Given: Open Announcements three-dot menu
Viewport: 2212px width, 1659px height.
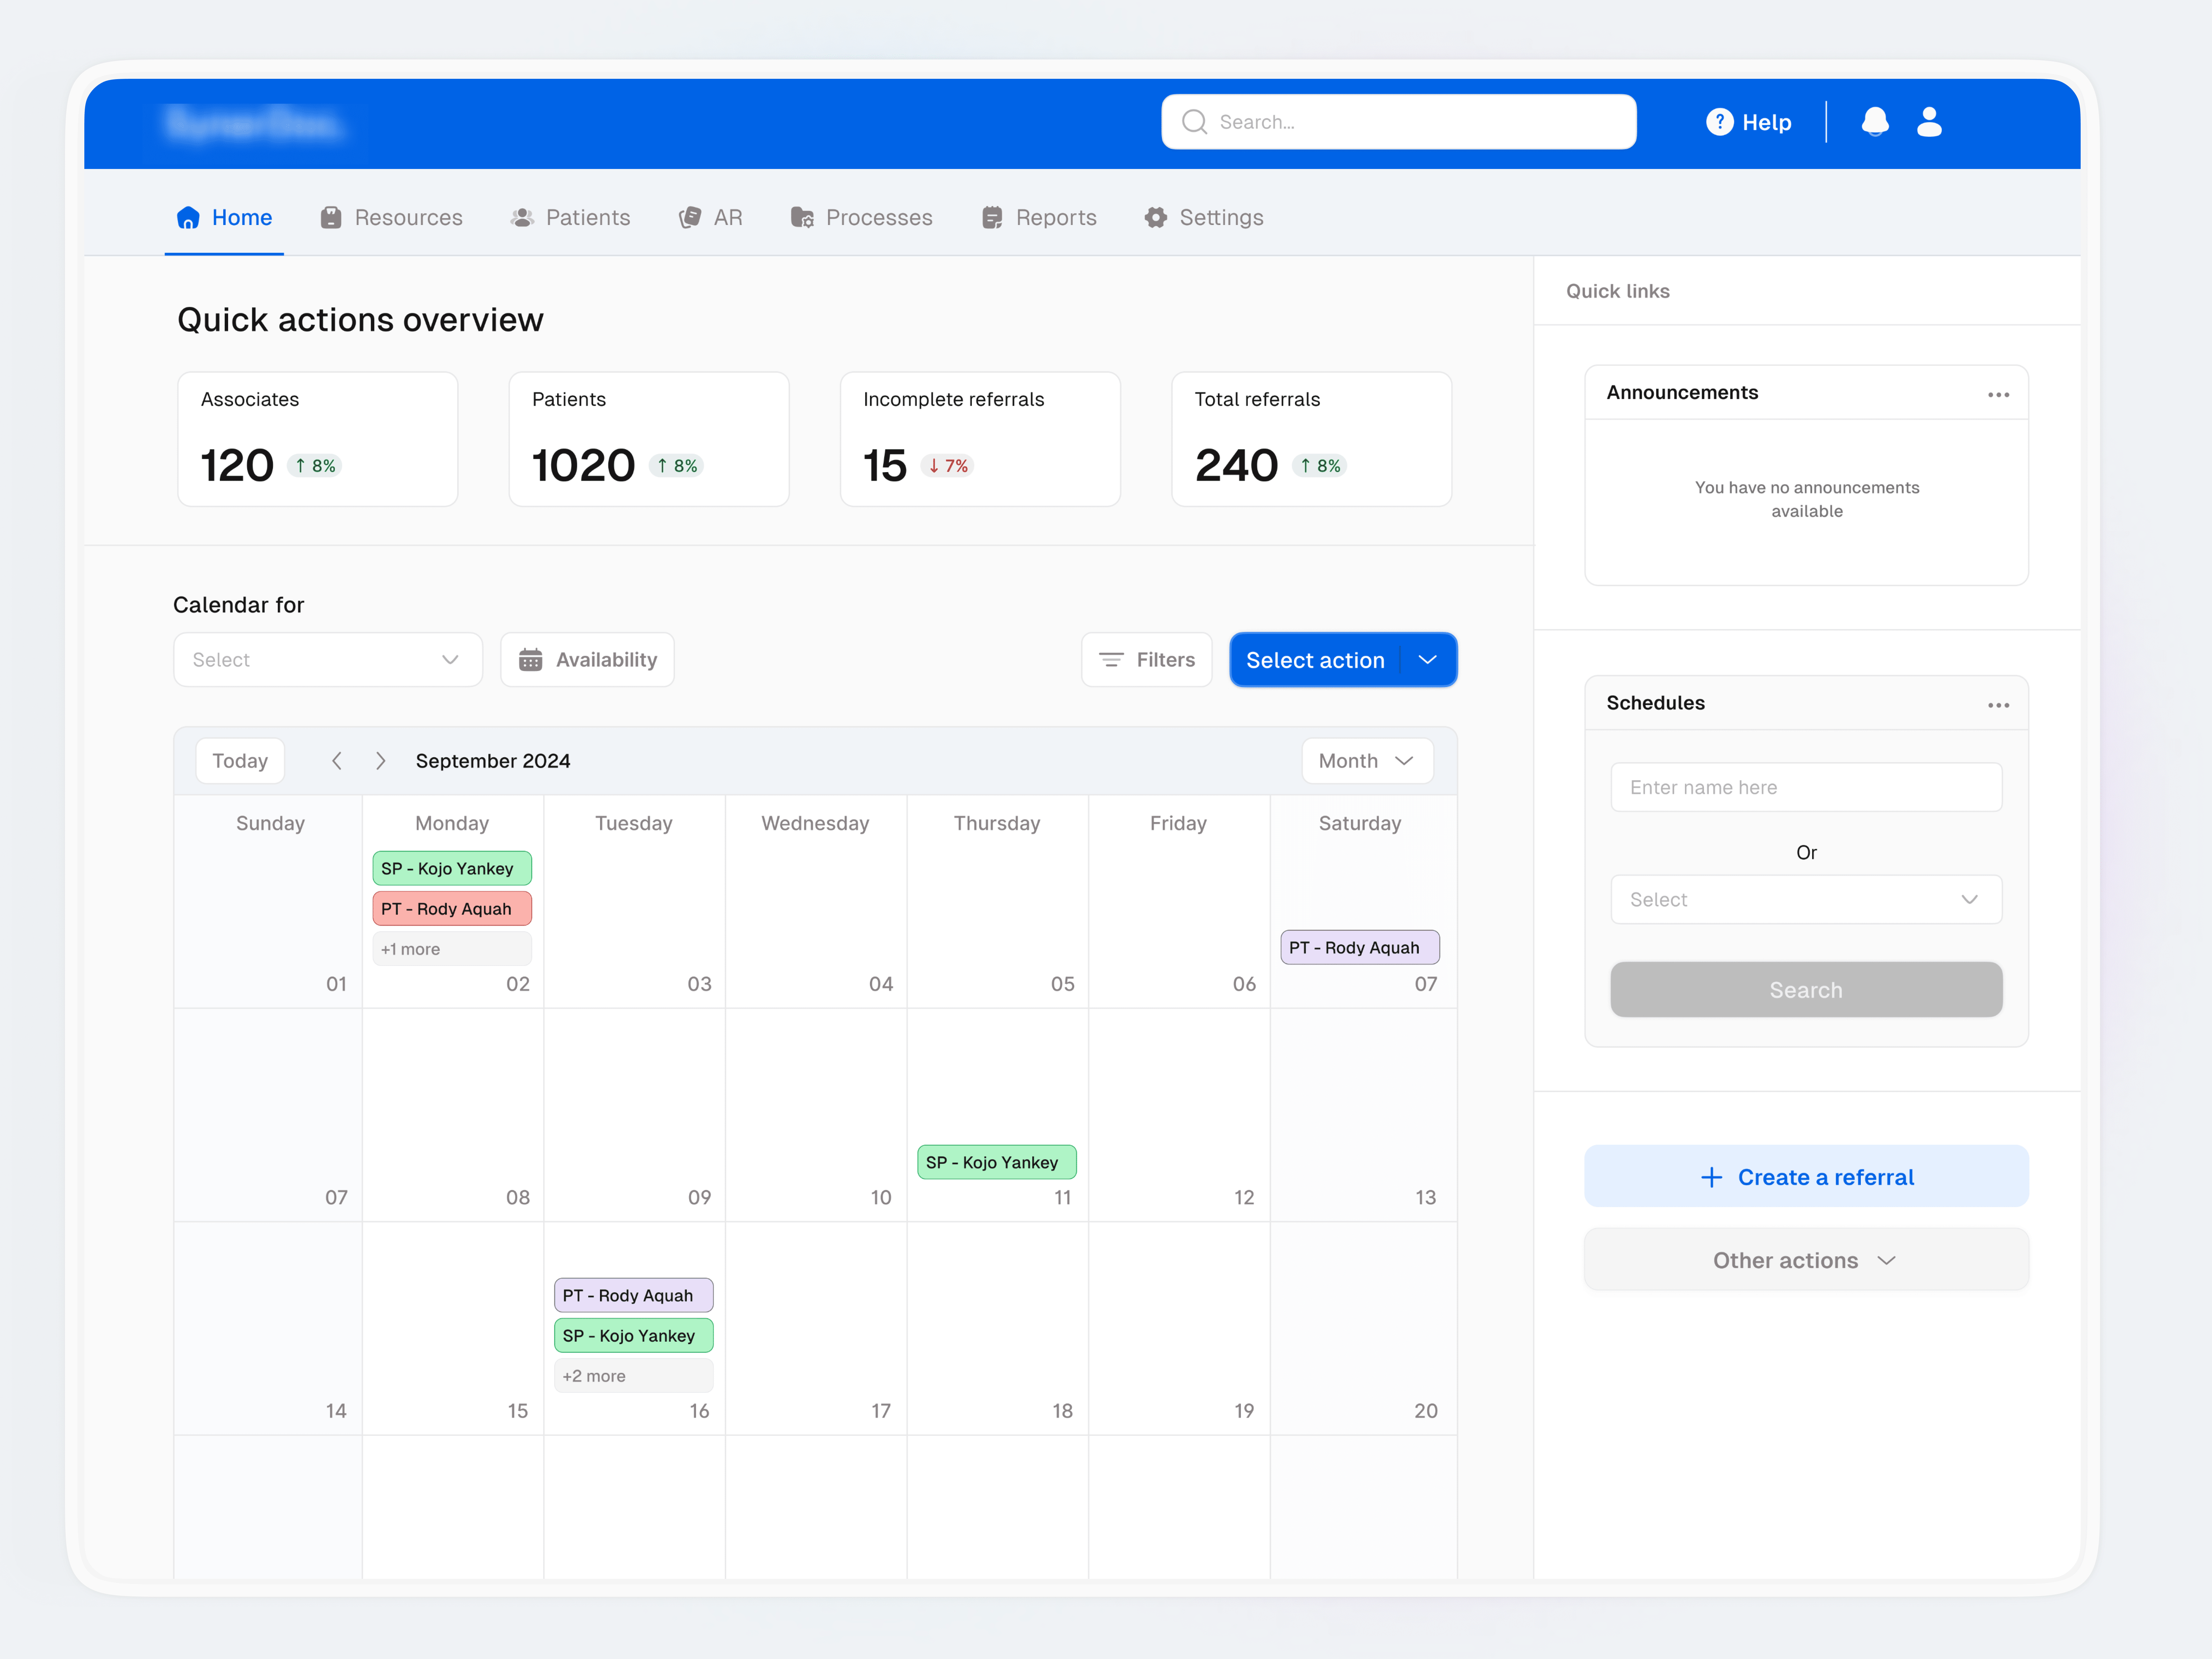Looking at the screenshot, I should tap(1998, 395).
